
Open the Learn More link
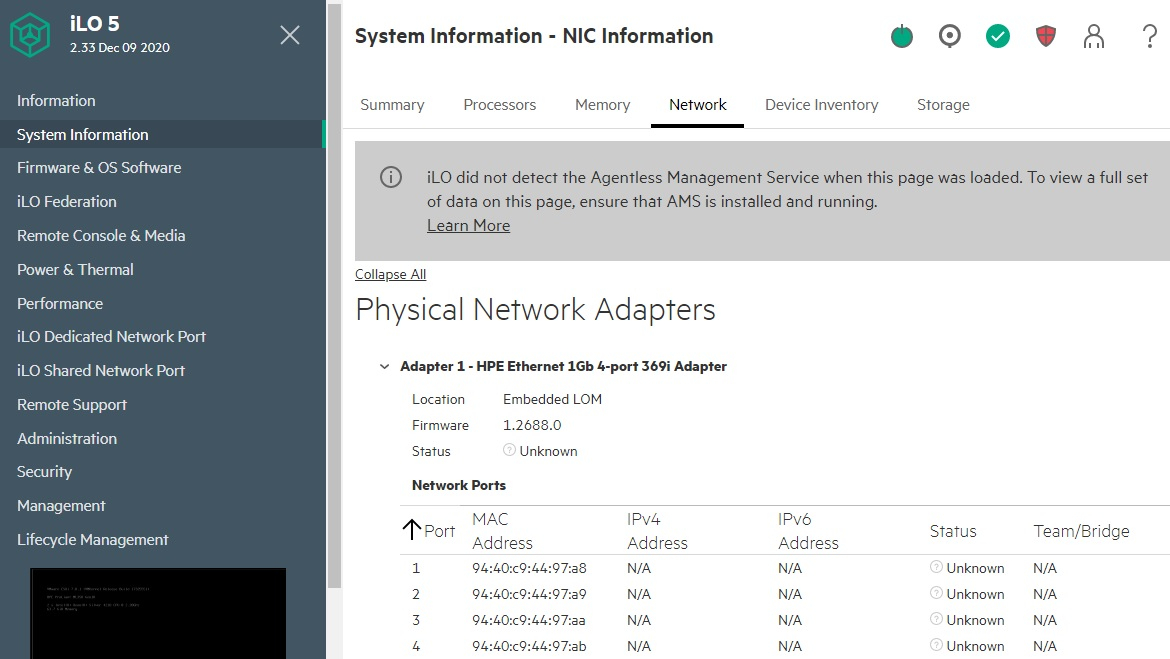pyautogui.click(x=468, y=225)
